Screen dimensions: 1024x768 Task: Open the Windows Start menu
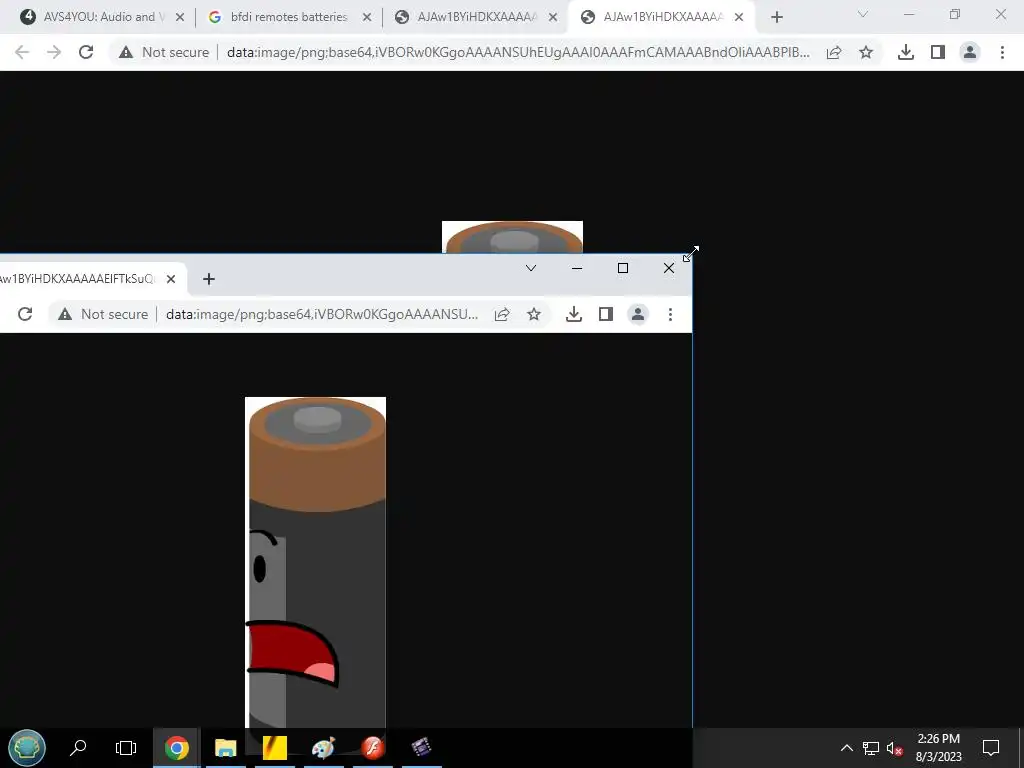[27, 747]
